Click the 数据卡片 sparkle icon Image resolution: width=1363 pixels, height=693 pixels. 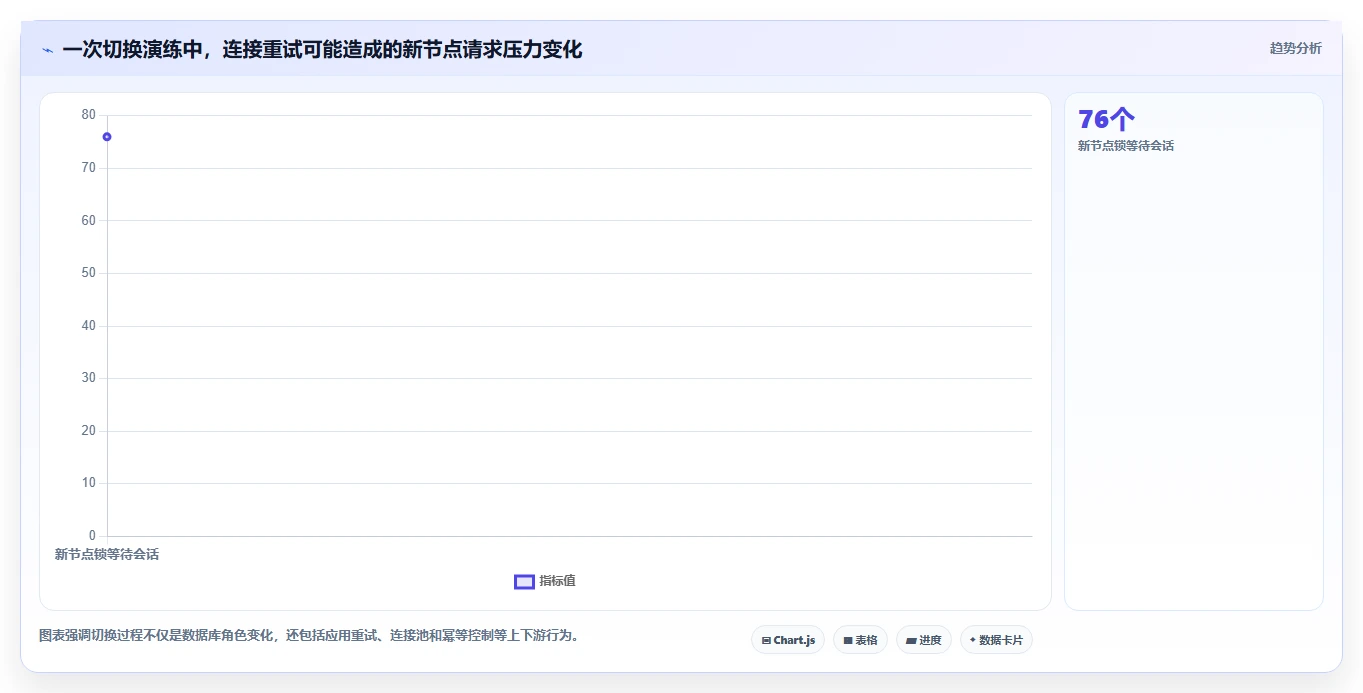(x=973, y=640)
